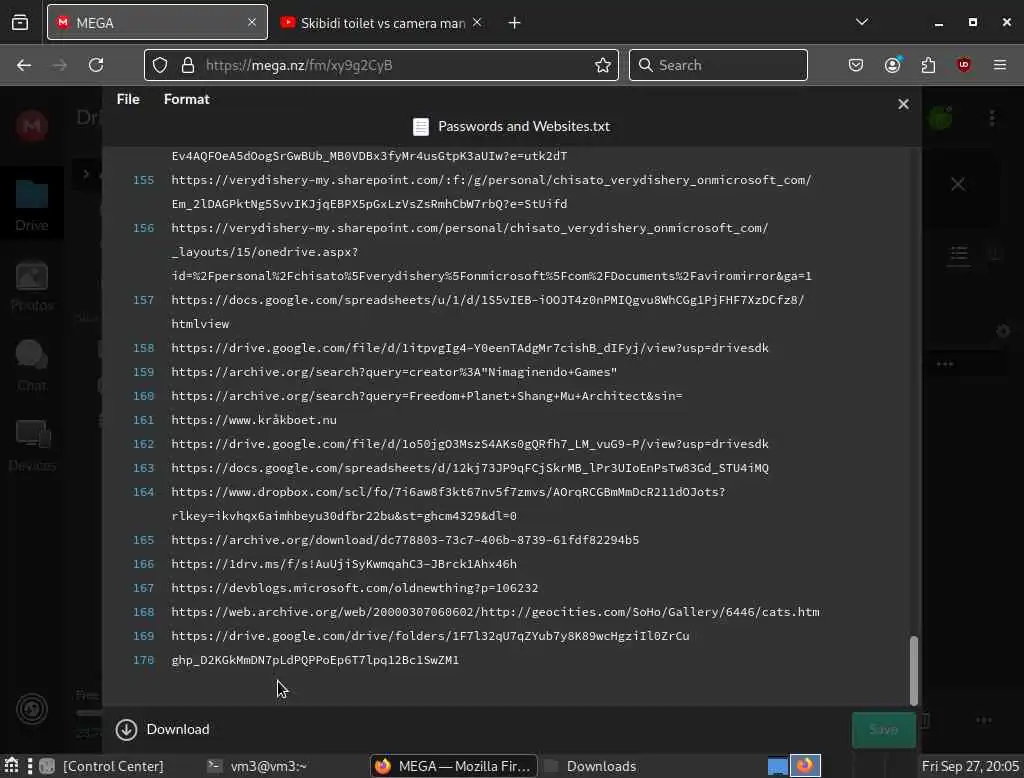The image size is (1024, 778).
Task: Go back to previous page
Action: coord(24,65)
